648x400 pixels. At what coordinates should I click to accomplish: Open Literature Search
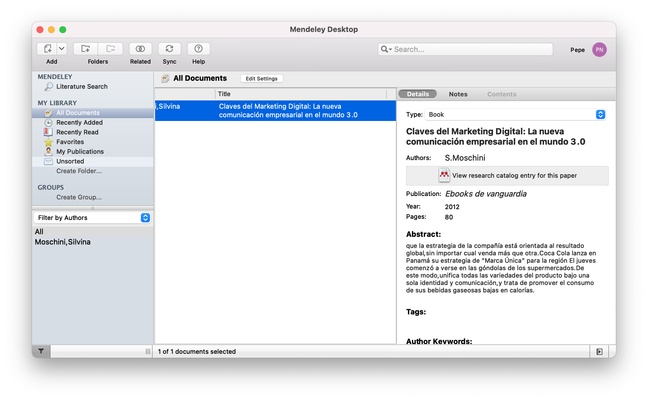[82, 86]
